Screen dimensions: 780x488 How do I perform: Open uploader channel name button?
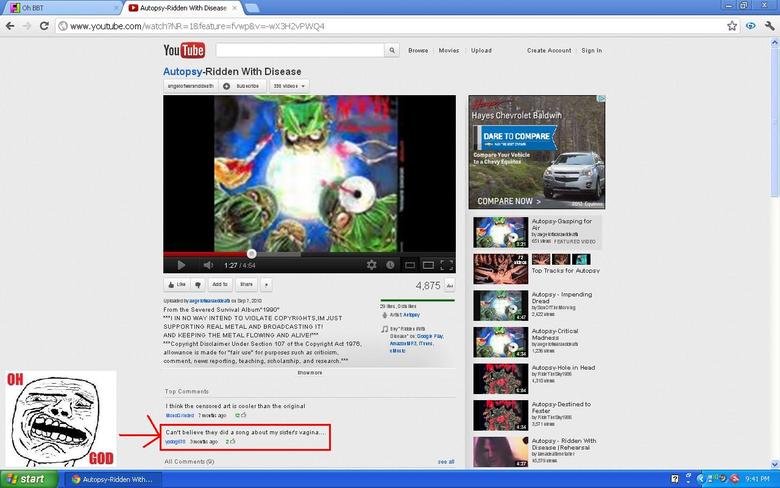(191, 86)
